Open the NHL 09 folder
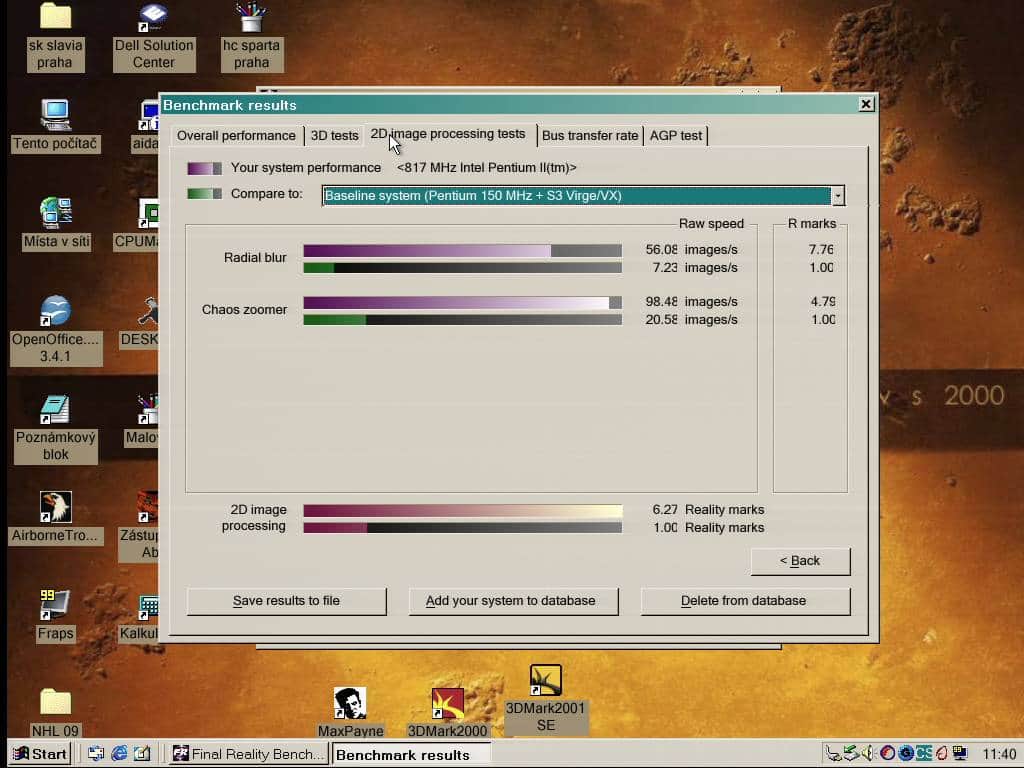This screenshot has width=1024, height=768. [x=56, y=713]
